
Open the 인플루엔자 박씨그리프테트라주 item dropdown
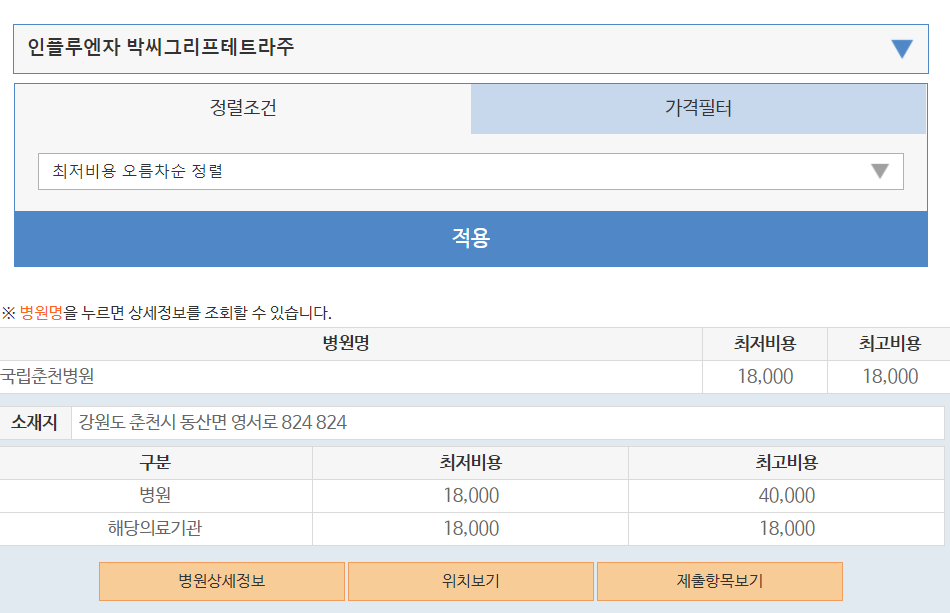point(471,49)
